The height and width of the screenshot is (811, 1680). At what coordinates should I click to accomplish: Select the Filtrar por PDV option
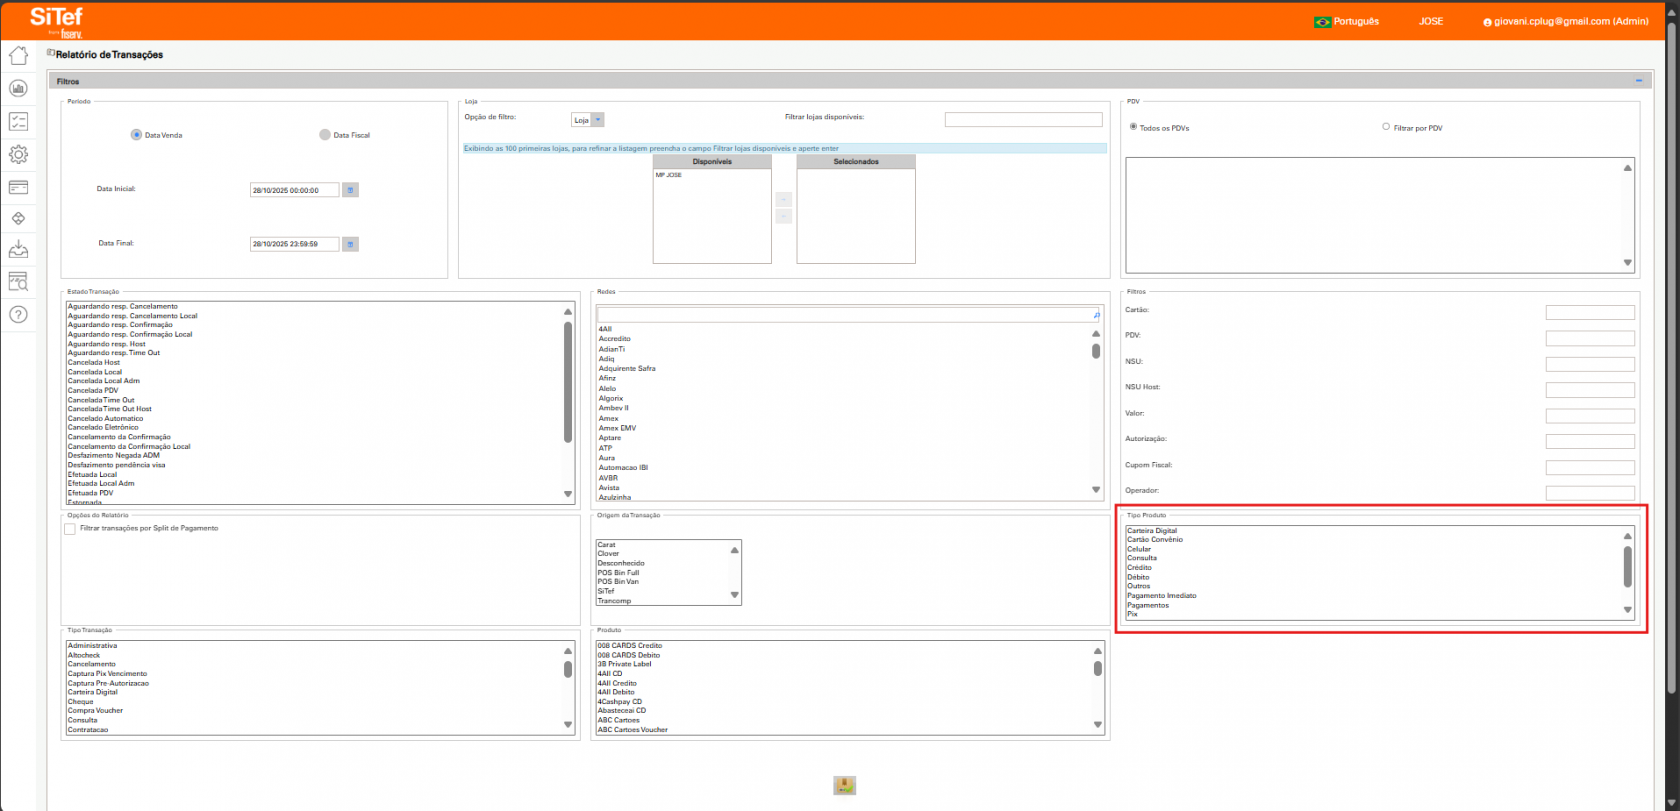coord(1386,127)
